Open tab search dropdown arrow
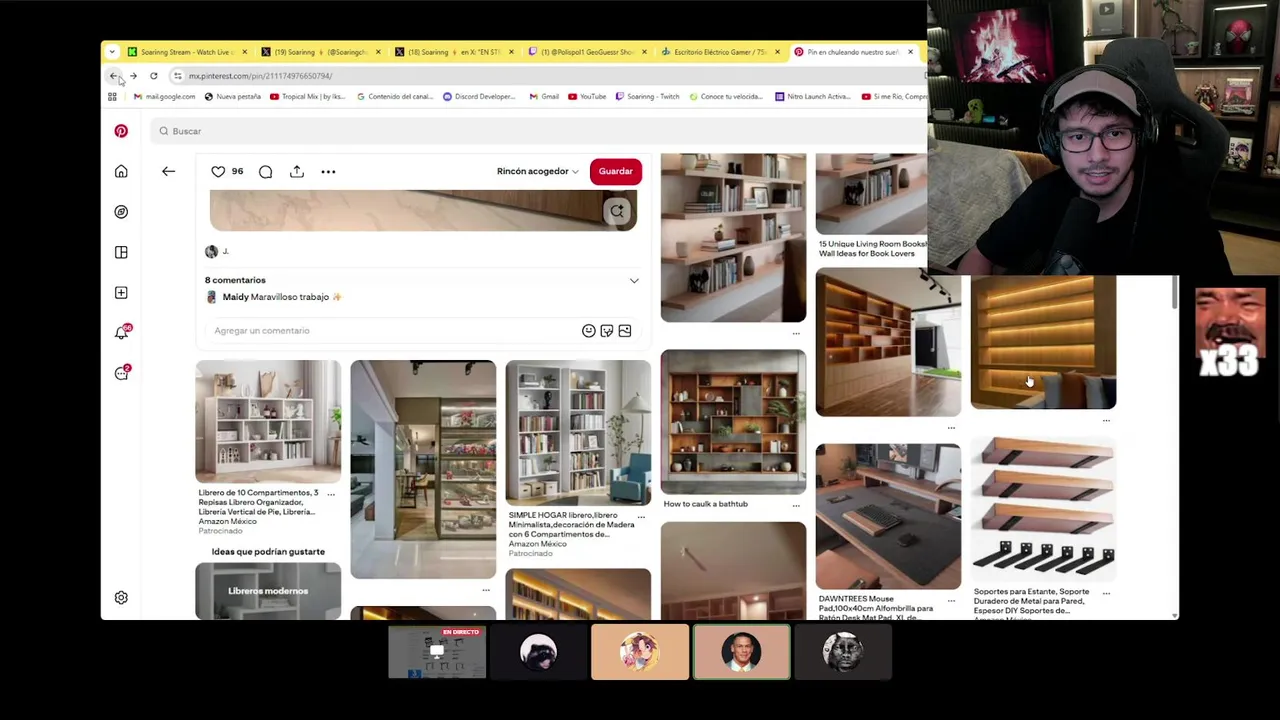 point(112,52)
